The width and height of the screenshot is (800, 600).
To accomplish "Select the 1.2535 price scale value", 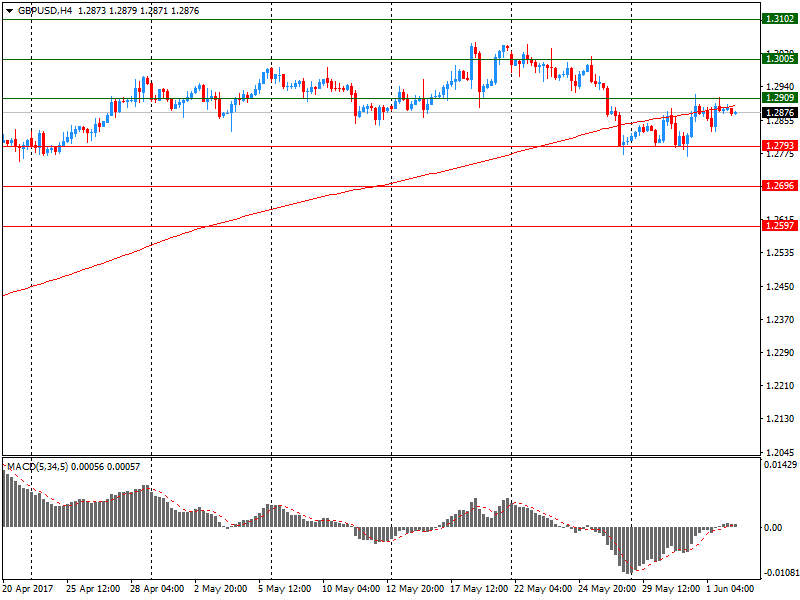I will [780, 253].
